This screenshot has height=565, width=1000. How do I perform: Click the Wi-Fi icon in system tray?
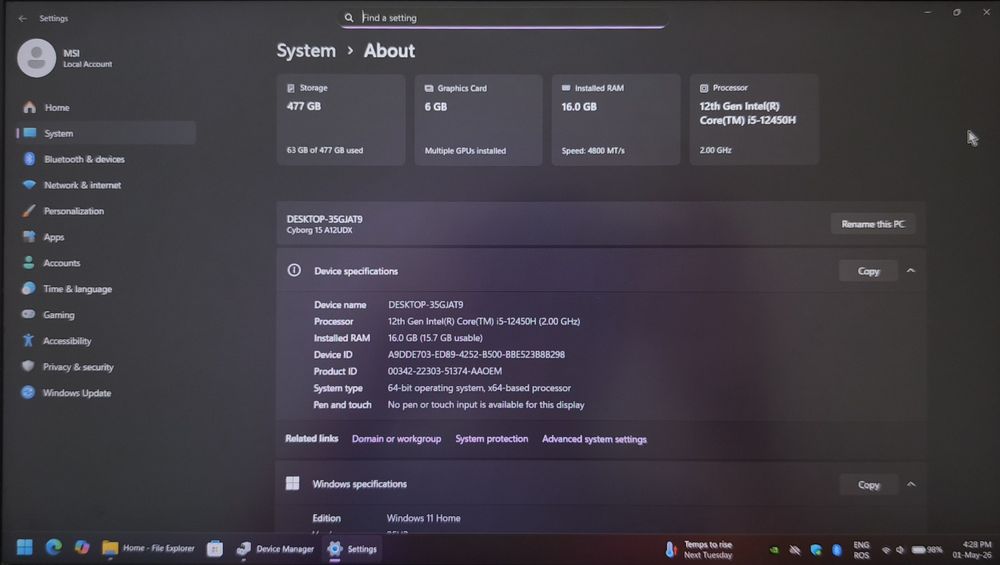pos(886,550)
